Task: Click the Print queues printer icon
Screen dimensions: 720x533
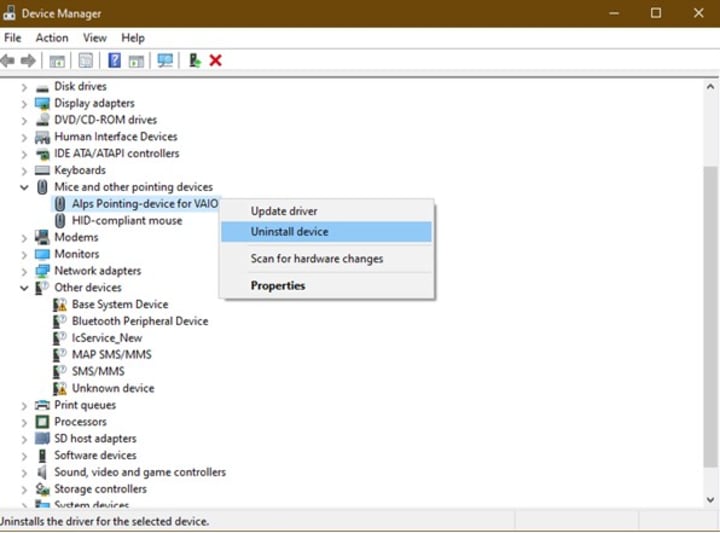Action: point(42,405)
